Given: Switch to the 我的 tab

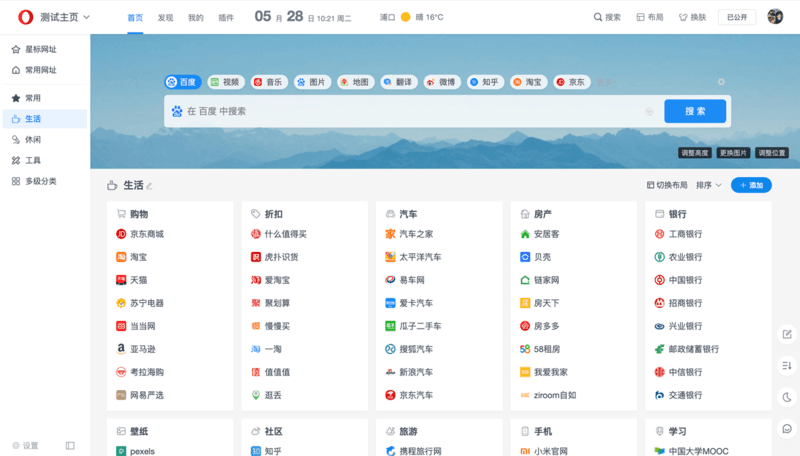Looking at the screenshot, I should [x=196, y=18].
